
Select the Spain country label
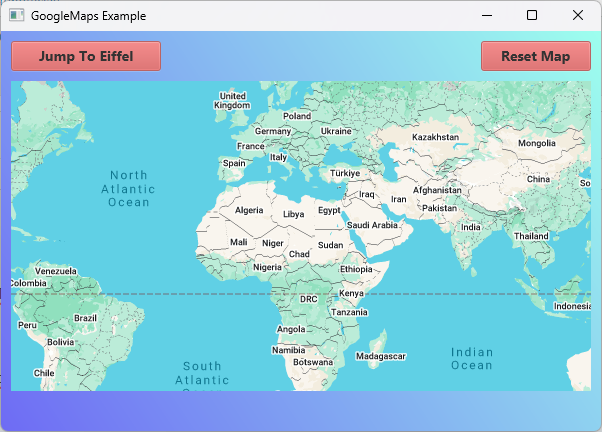pyautogui.click(x=234, y=163)
